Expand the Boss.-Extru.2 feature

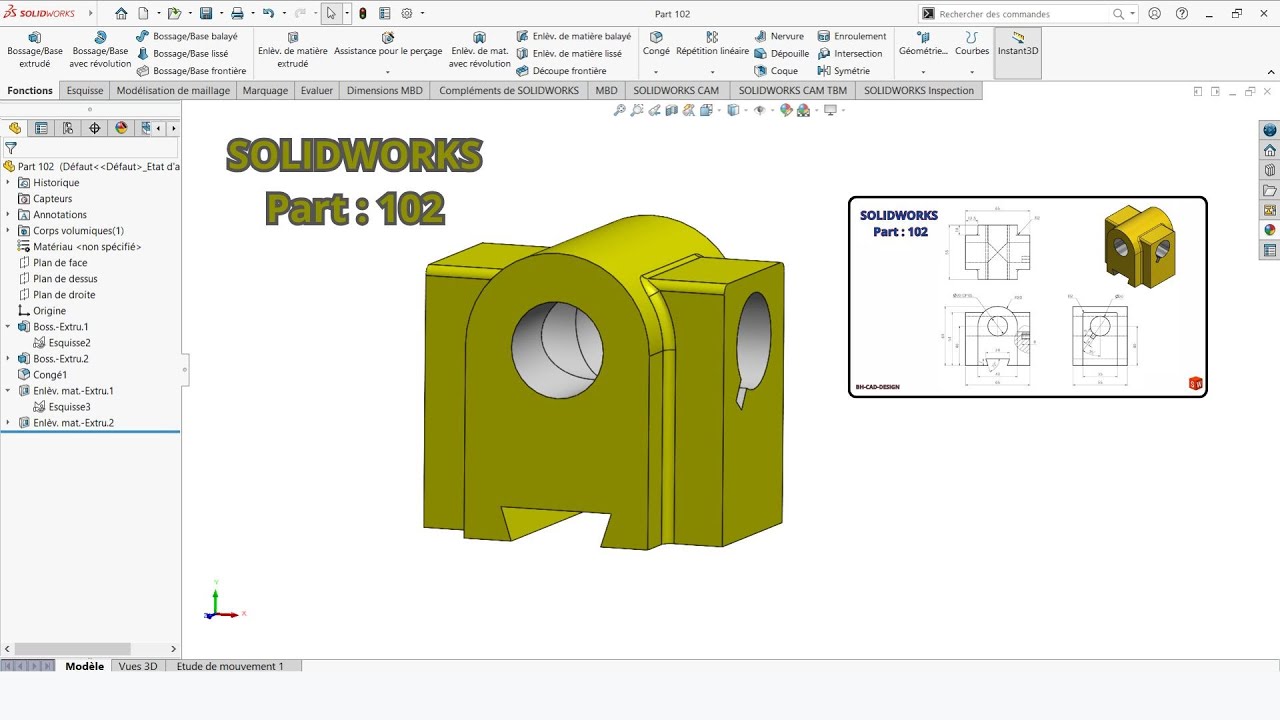[x=8, y=359]
